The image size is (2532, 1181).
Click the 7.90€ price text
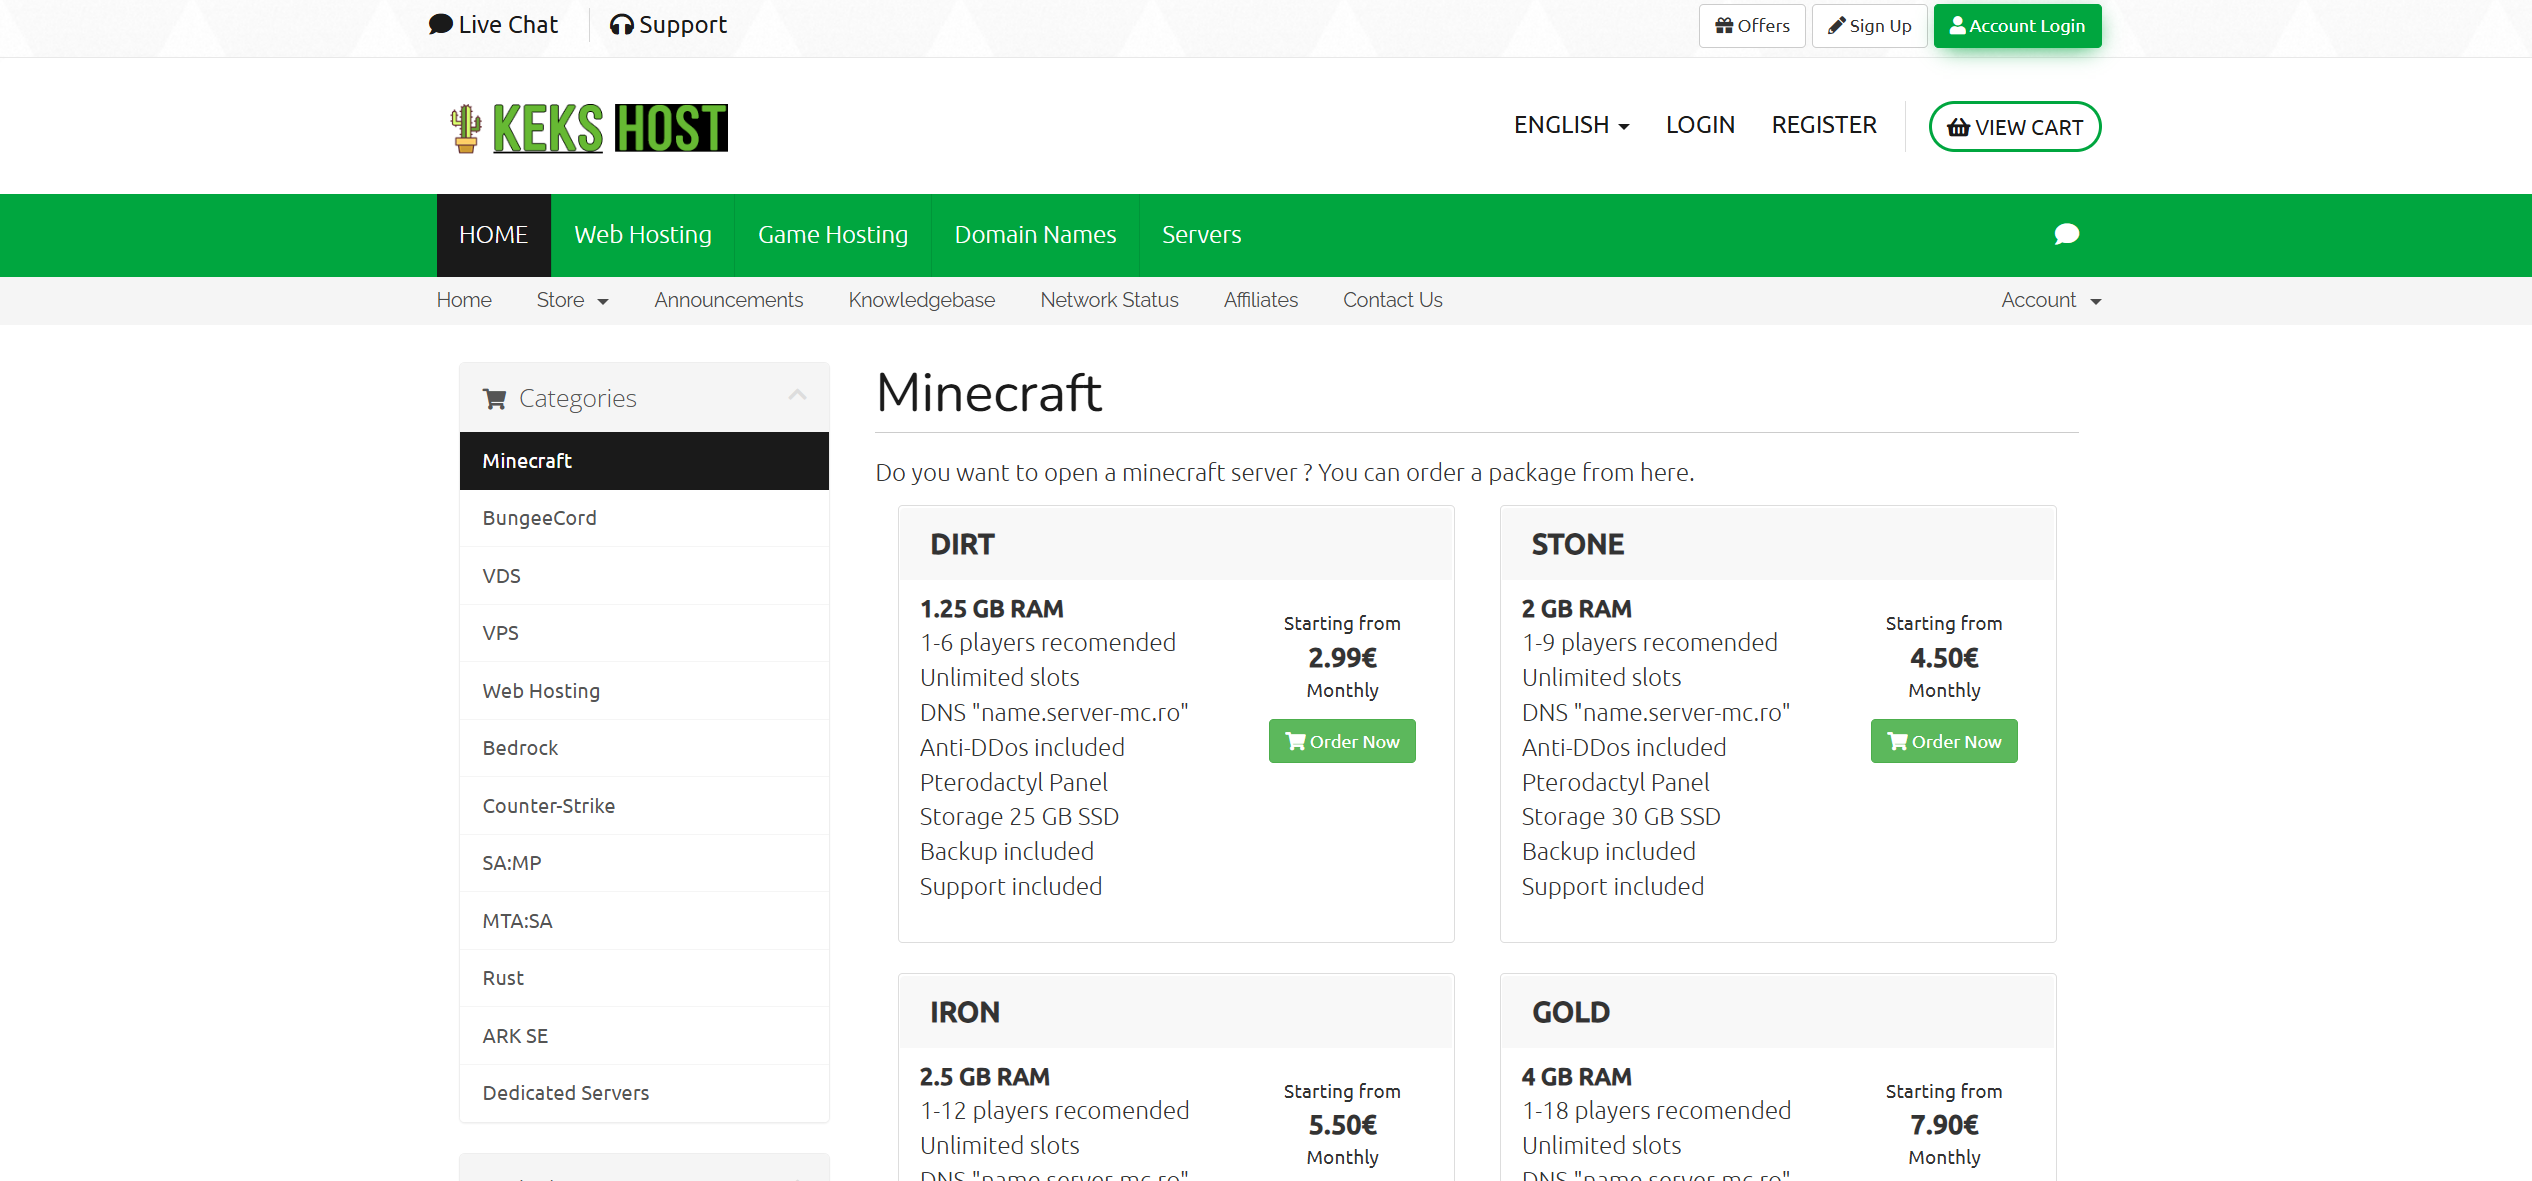[x=1944, y=1125]
